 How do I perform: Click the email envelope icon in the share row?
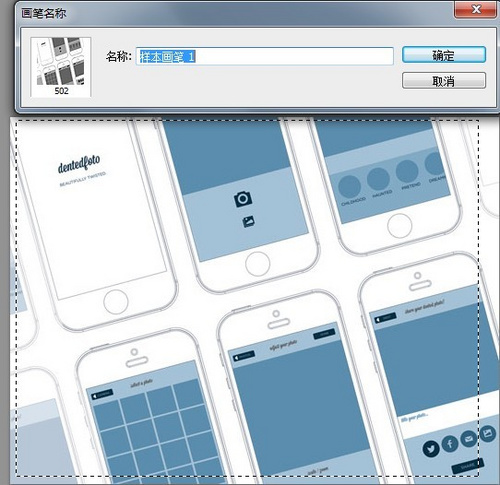click(469, 439)
